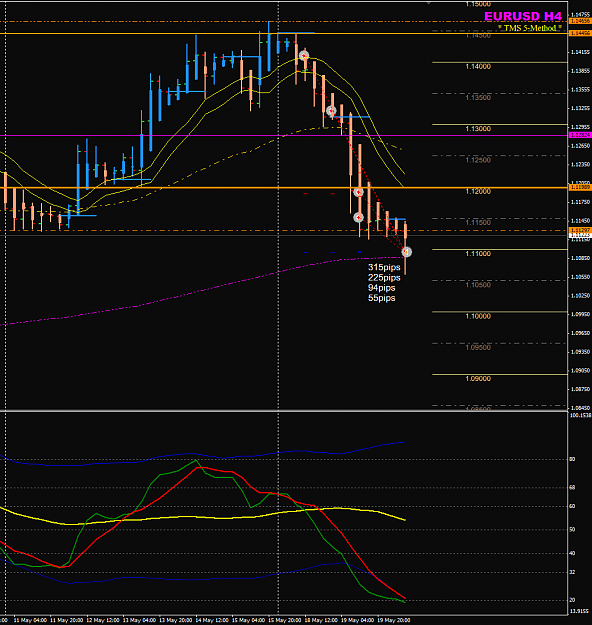
Task: Click the 13 May 04:00 time label
Action: [139, 621]
